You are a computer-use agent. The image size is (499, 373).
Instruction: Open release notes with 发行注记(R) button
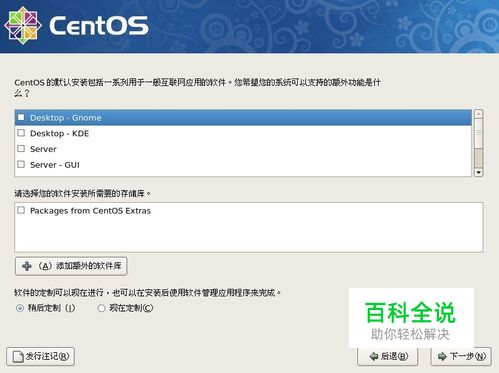[x=40, y=356]
